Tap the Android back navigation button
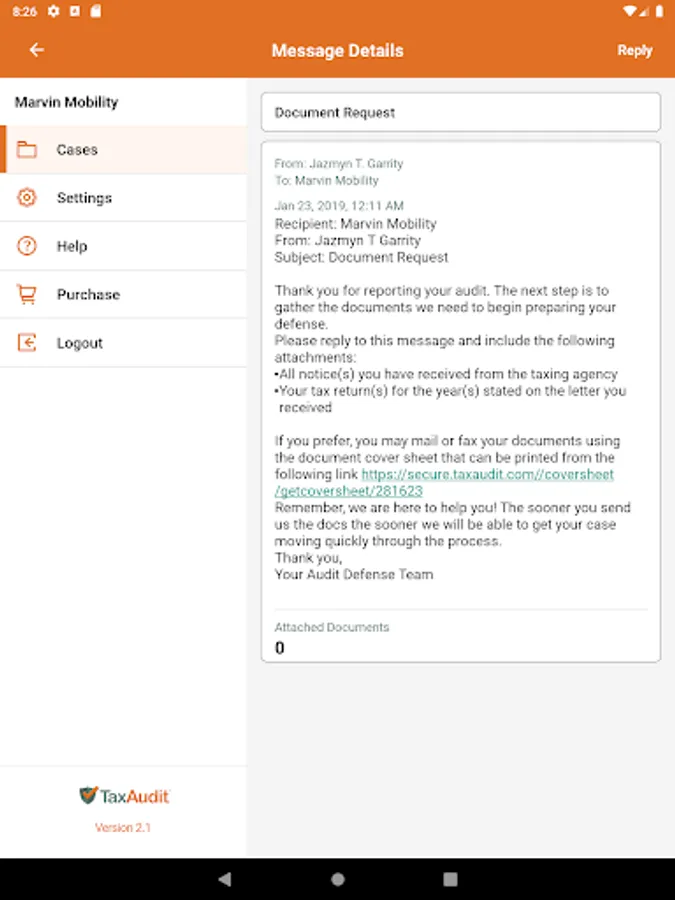Viewport: 675px width, 900px height. pyautogui.click(x=225, y=879)
